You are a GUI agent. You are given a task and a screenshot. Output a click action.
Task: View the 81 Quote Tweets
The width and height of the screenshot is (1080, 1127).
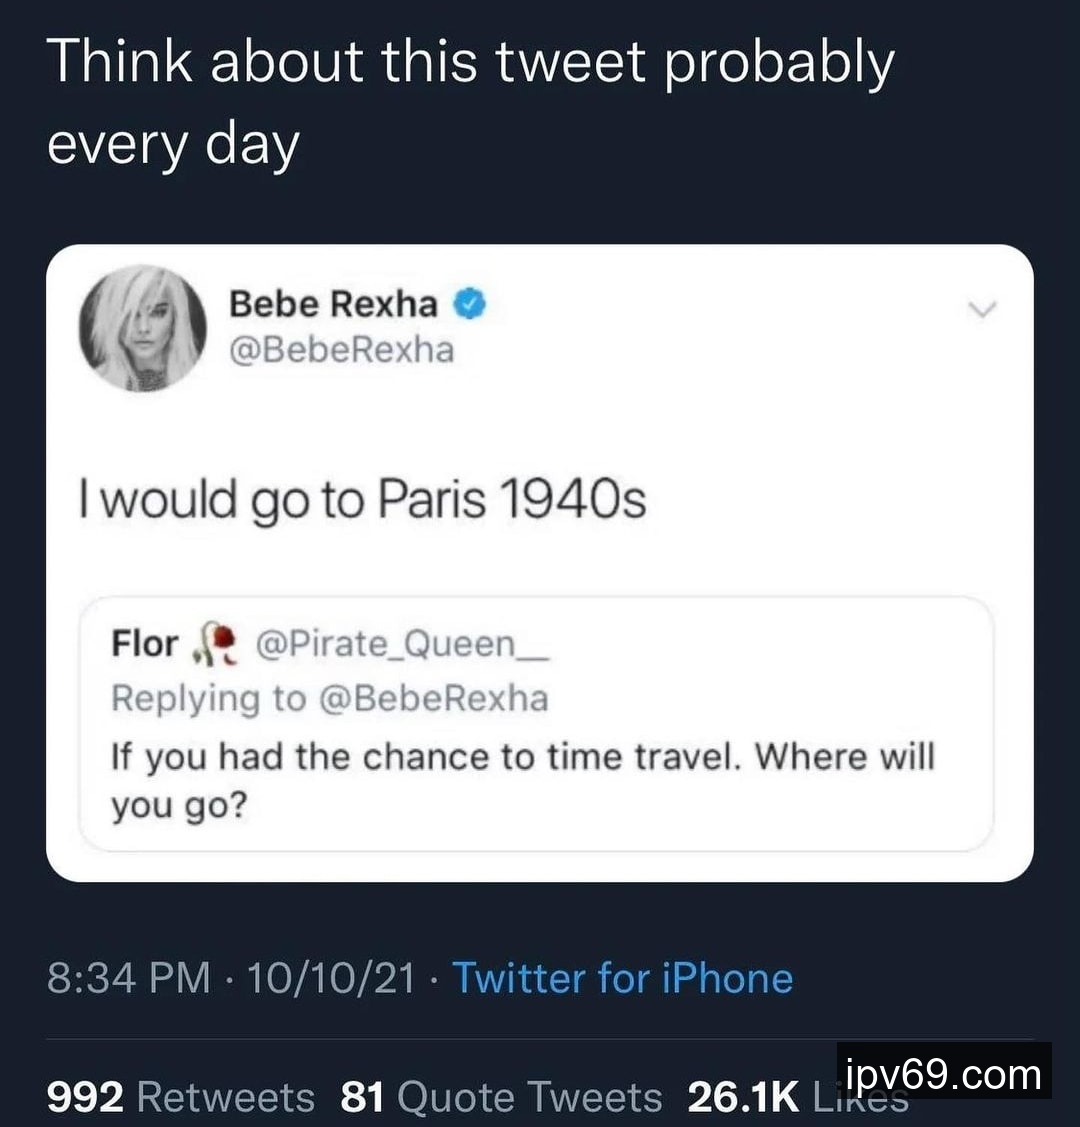click(501, 1097)
